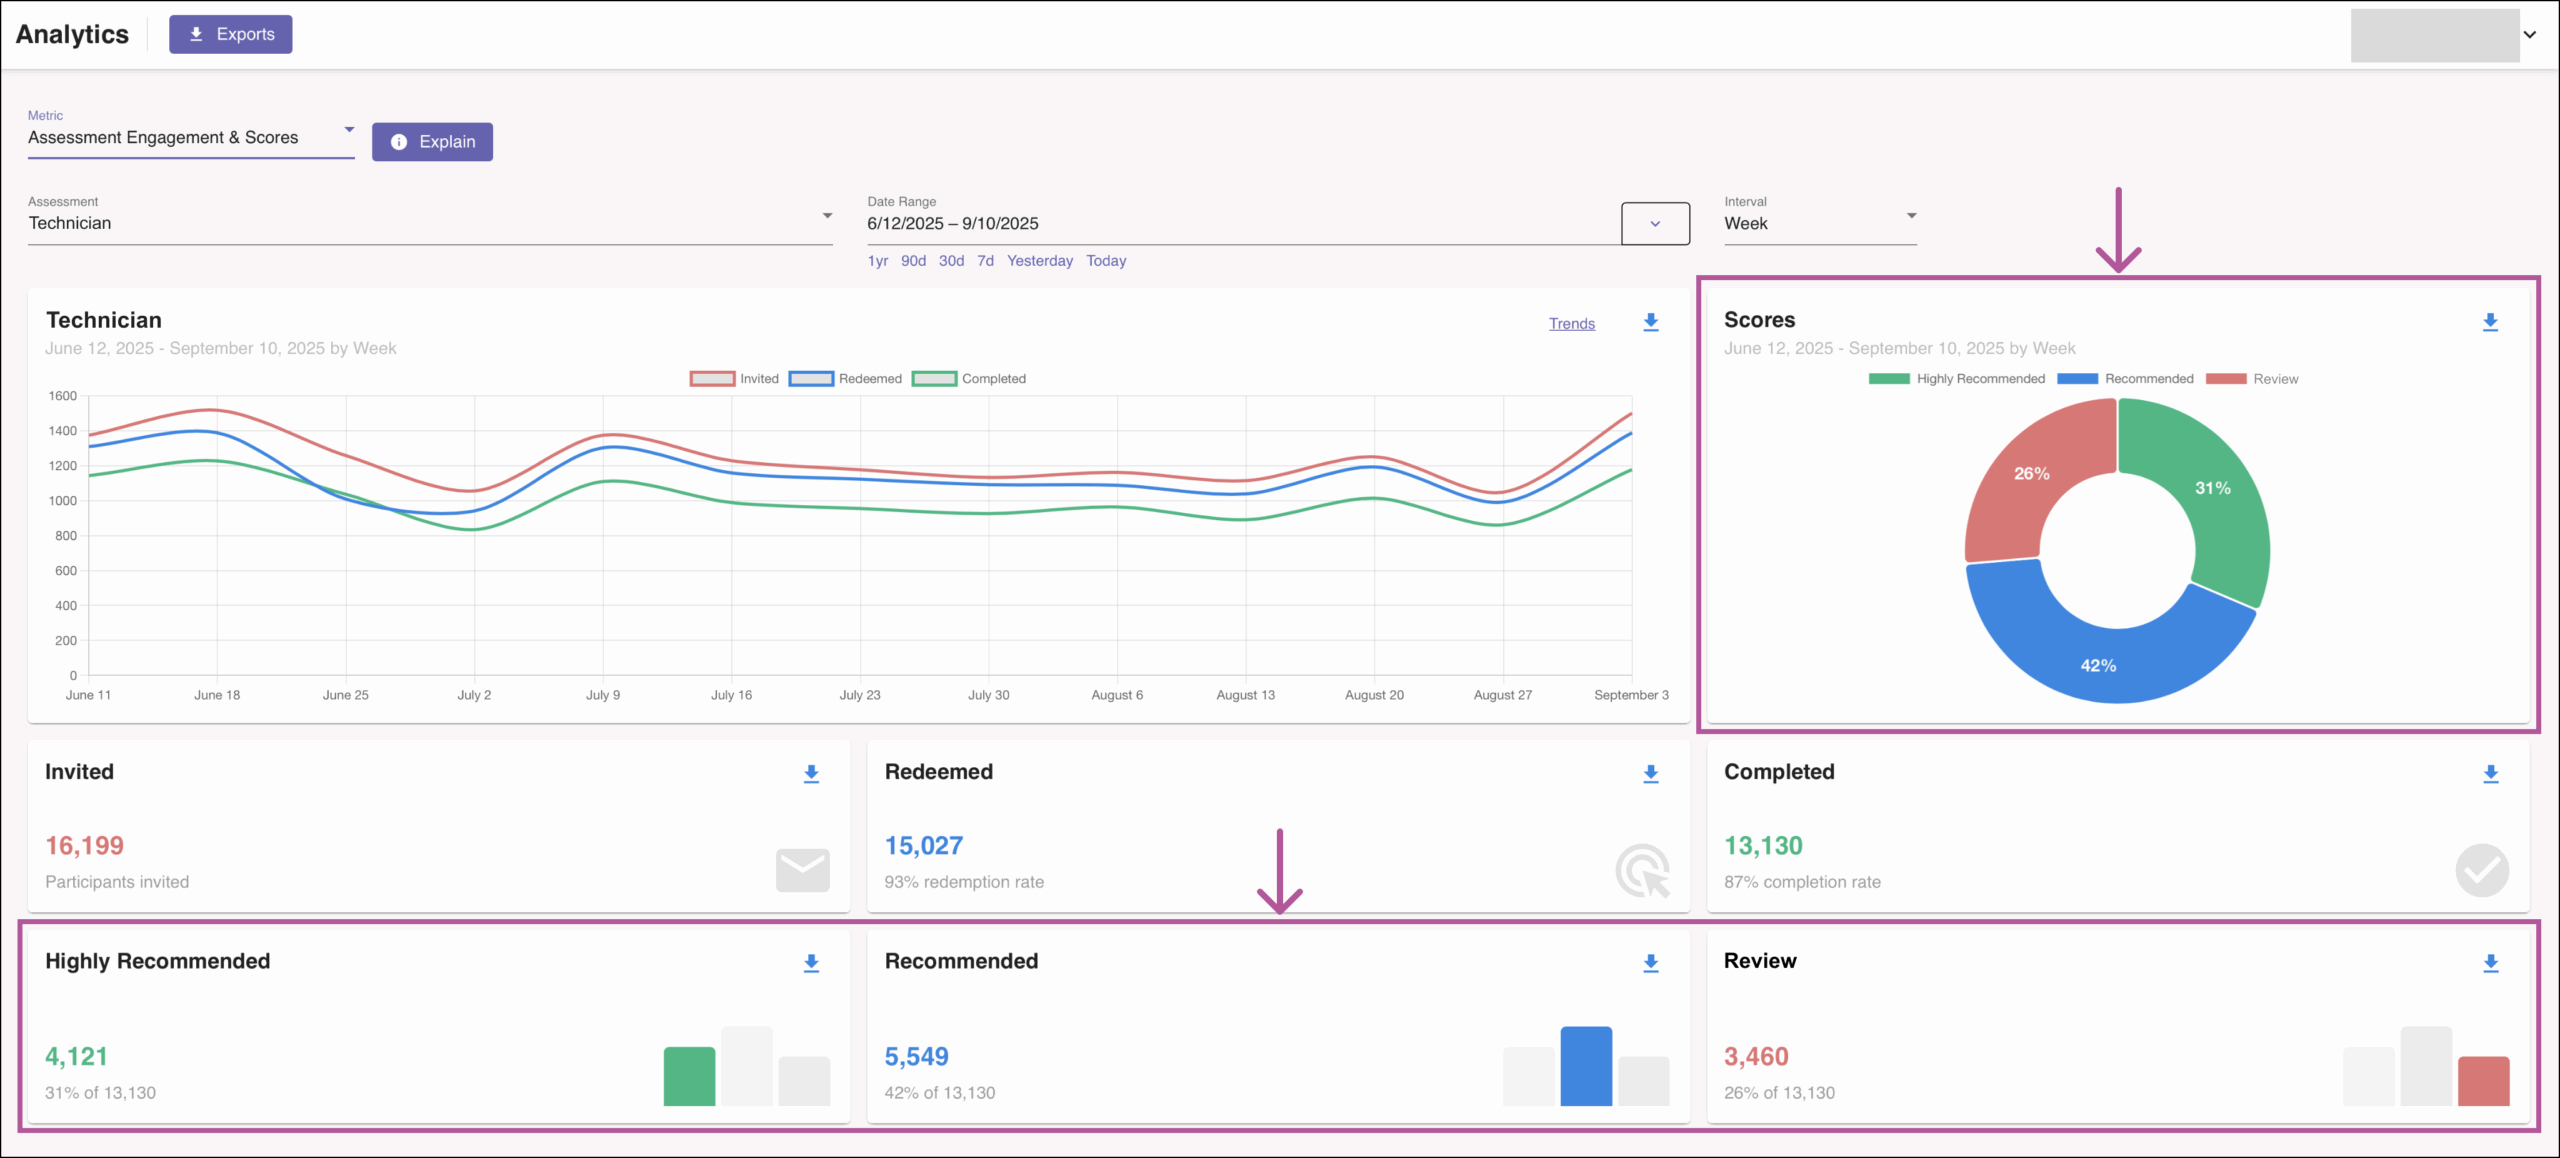Download the Highly Recommended card data

(x=811, y=963)
